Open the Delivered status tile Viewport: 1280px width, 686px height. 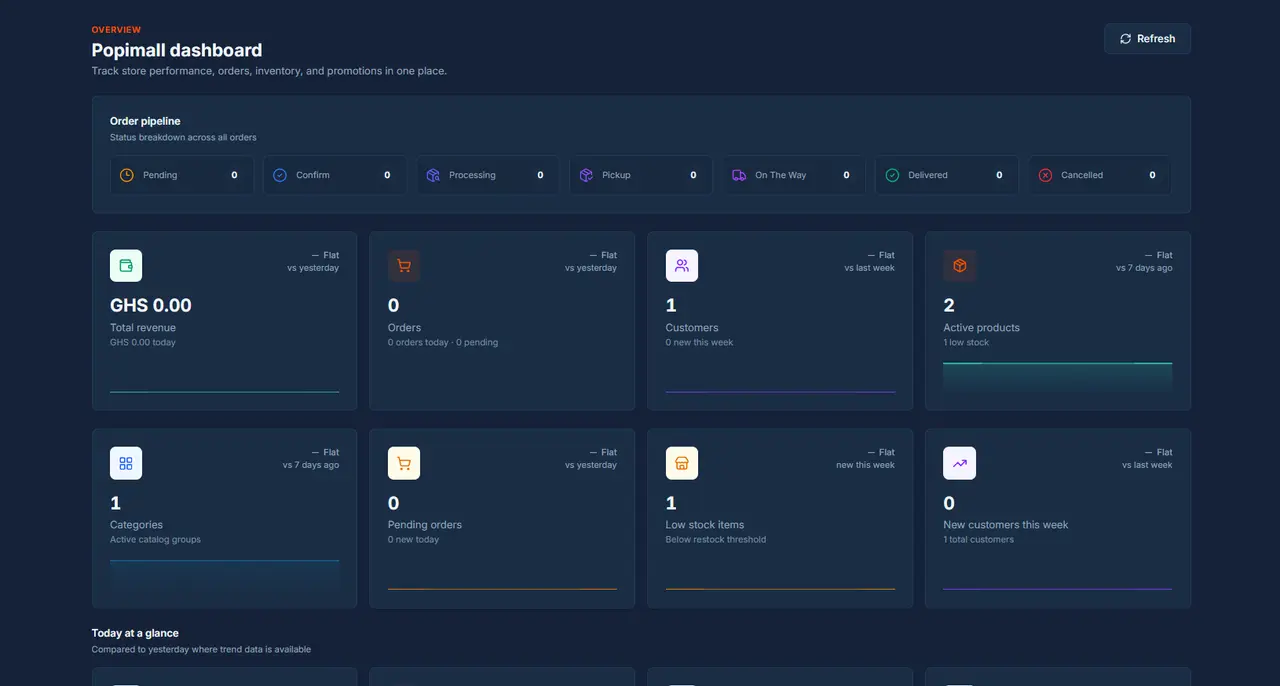pyautogui.click(x=947, y=175)
